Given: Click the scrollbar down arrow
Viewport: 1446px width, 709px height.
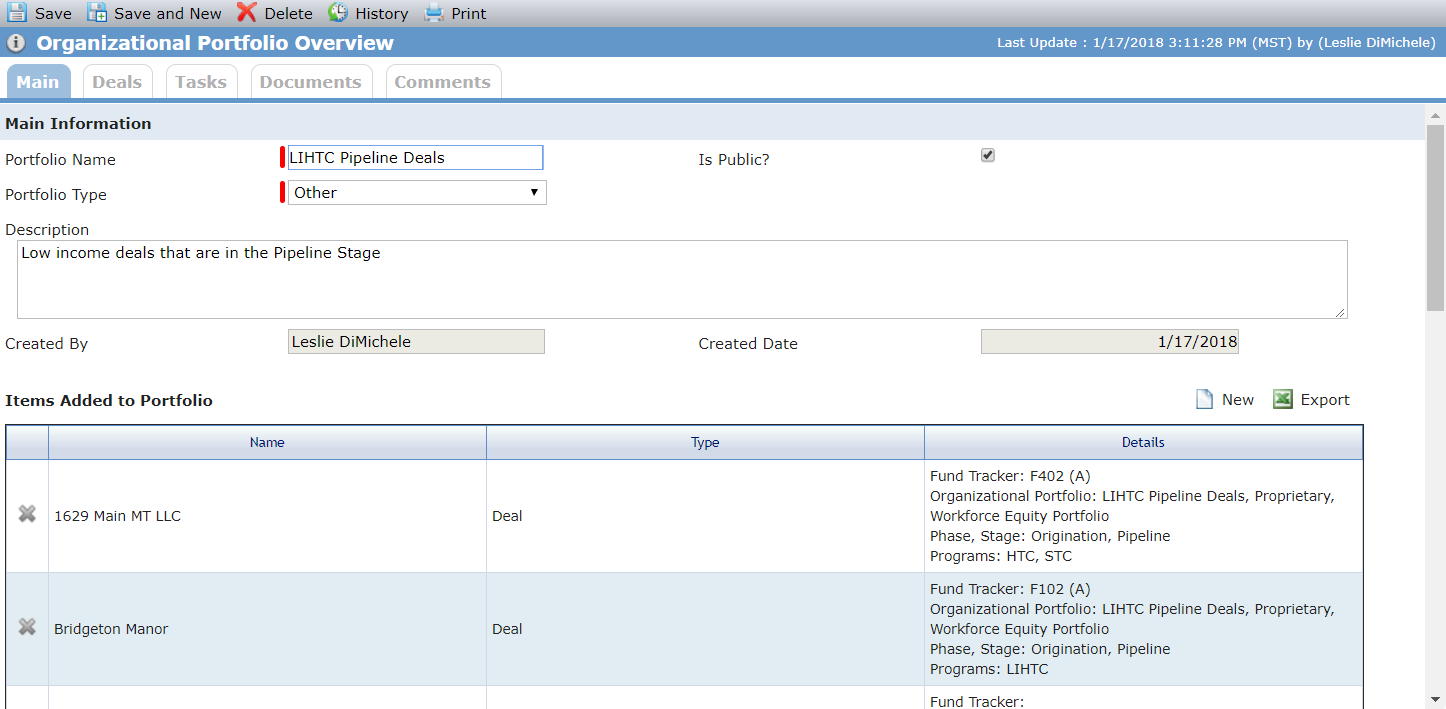Looking at the screenshot, I should (x=1436, y=699).
